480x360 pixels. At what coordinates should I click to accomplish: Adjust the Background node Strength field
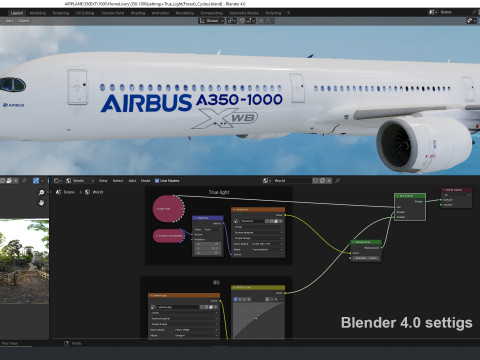click(366, 258)
